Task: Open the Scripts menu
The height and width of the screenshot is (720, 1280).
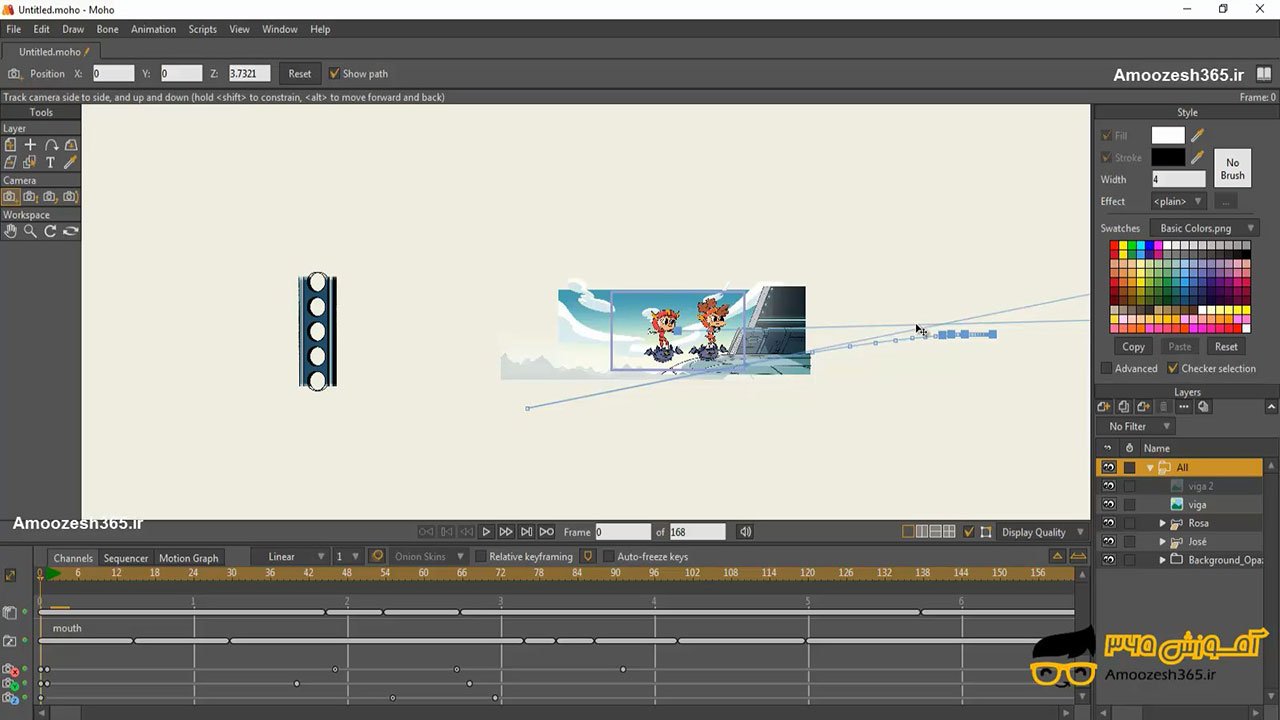Action: (x=202, y=29)
